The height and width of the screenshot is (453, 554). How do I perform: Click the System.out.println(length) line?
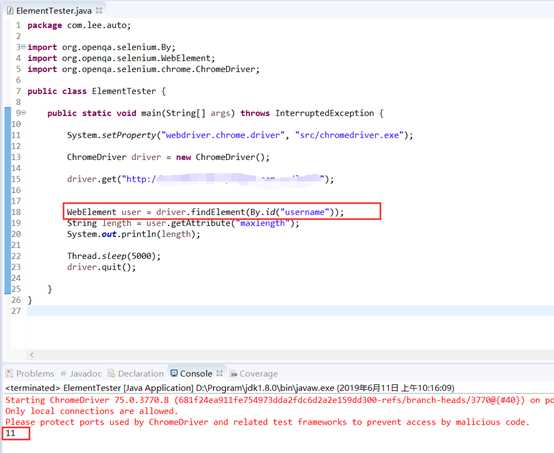click(x=134, y=234)
